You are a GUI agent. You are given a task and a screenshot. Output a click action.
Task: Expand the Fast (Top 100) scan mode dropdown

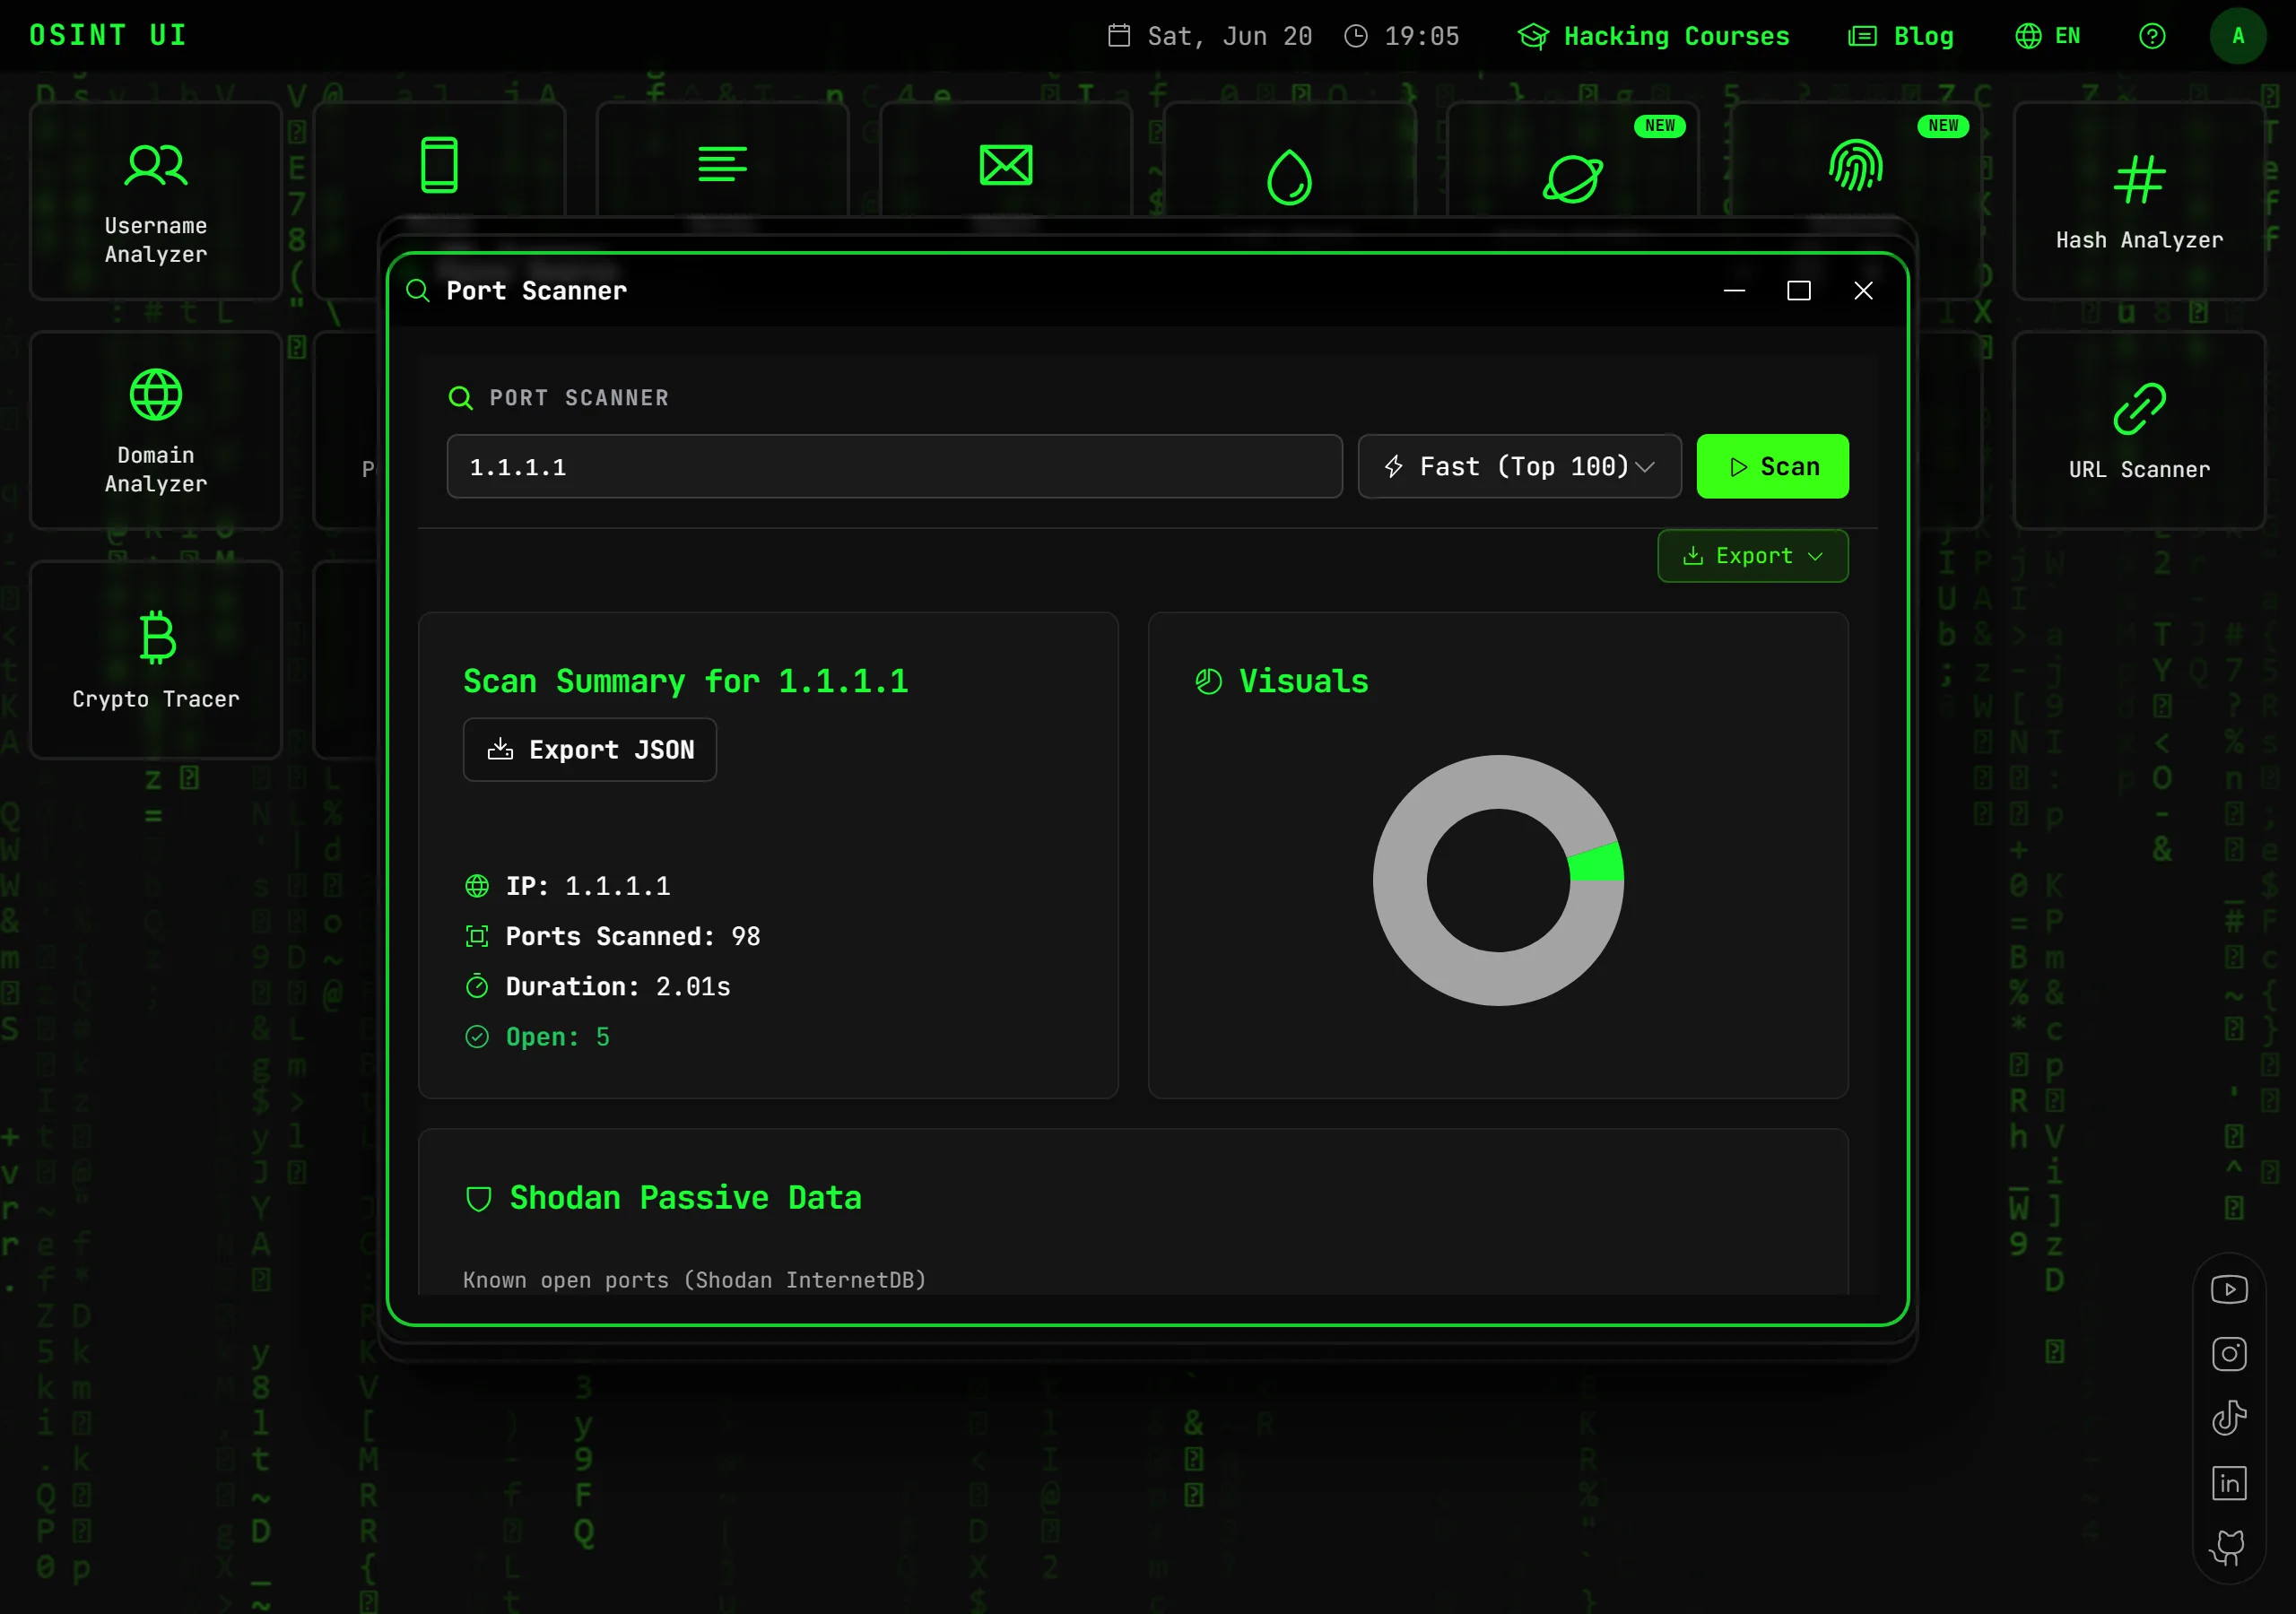[x=1519, y=466]
